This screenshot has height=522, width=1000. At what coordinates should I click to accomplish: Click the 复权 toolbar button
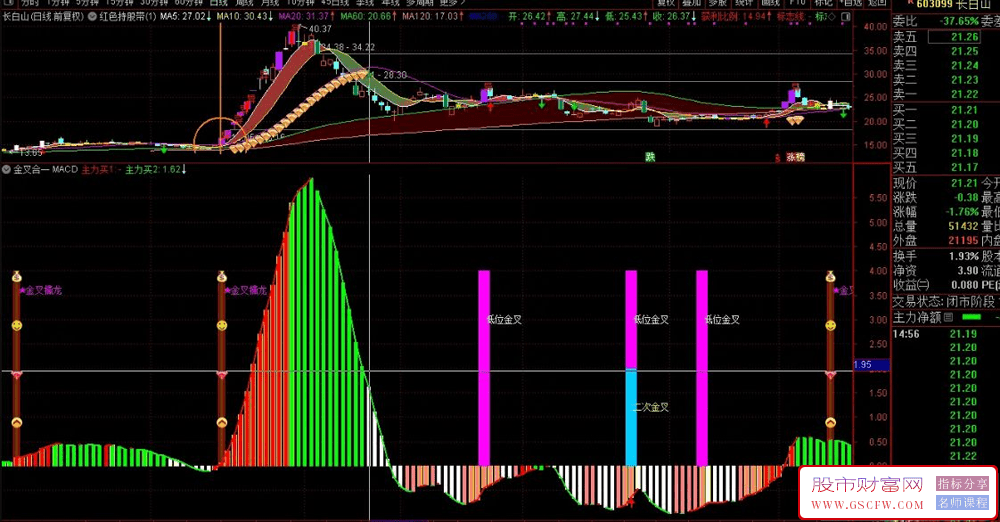click(x=666, y=3)
